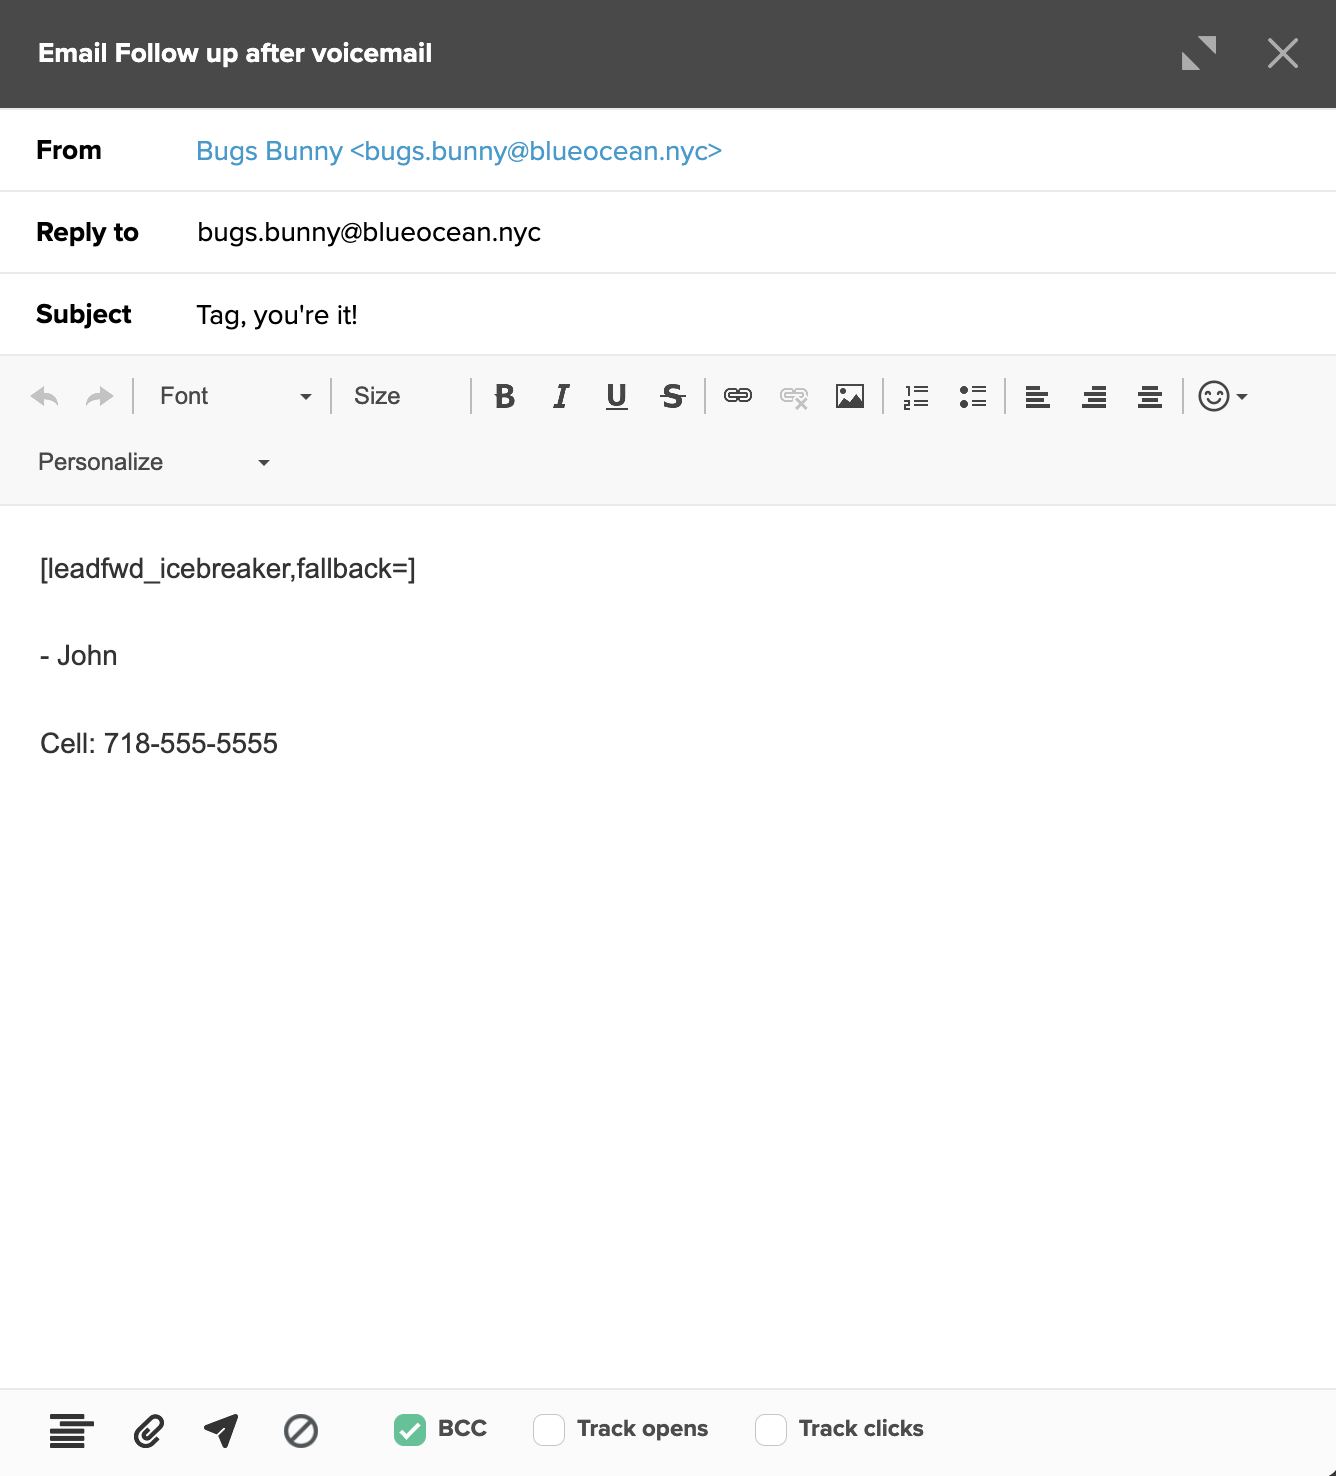
Task: Toggle bold formatting
Action: point(505,397)
